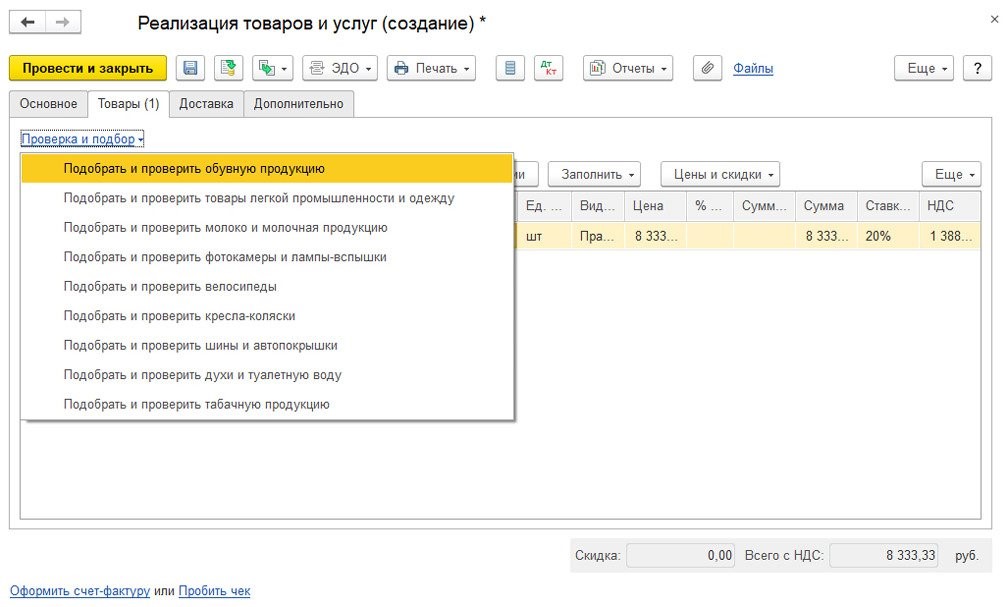Click the save (floppy disk) icon

190,68
